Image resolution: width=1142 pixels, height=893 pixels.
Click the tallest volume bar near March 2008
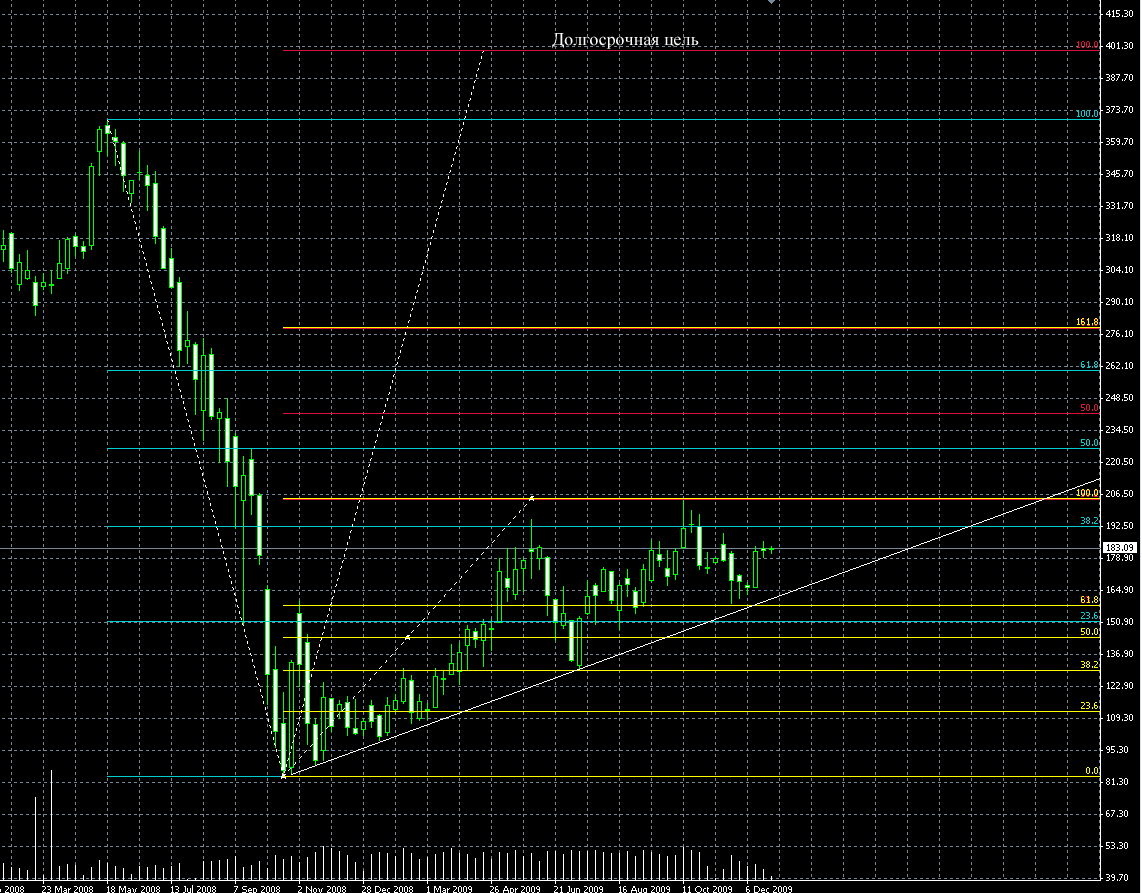(51, 825)
